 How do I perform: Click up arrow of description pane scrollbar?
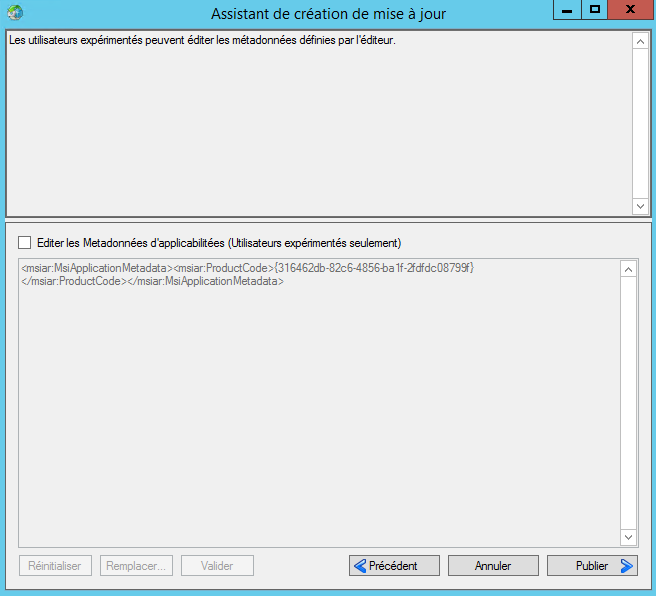(640, 41)
